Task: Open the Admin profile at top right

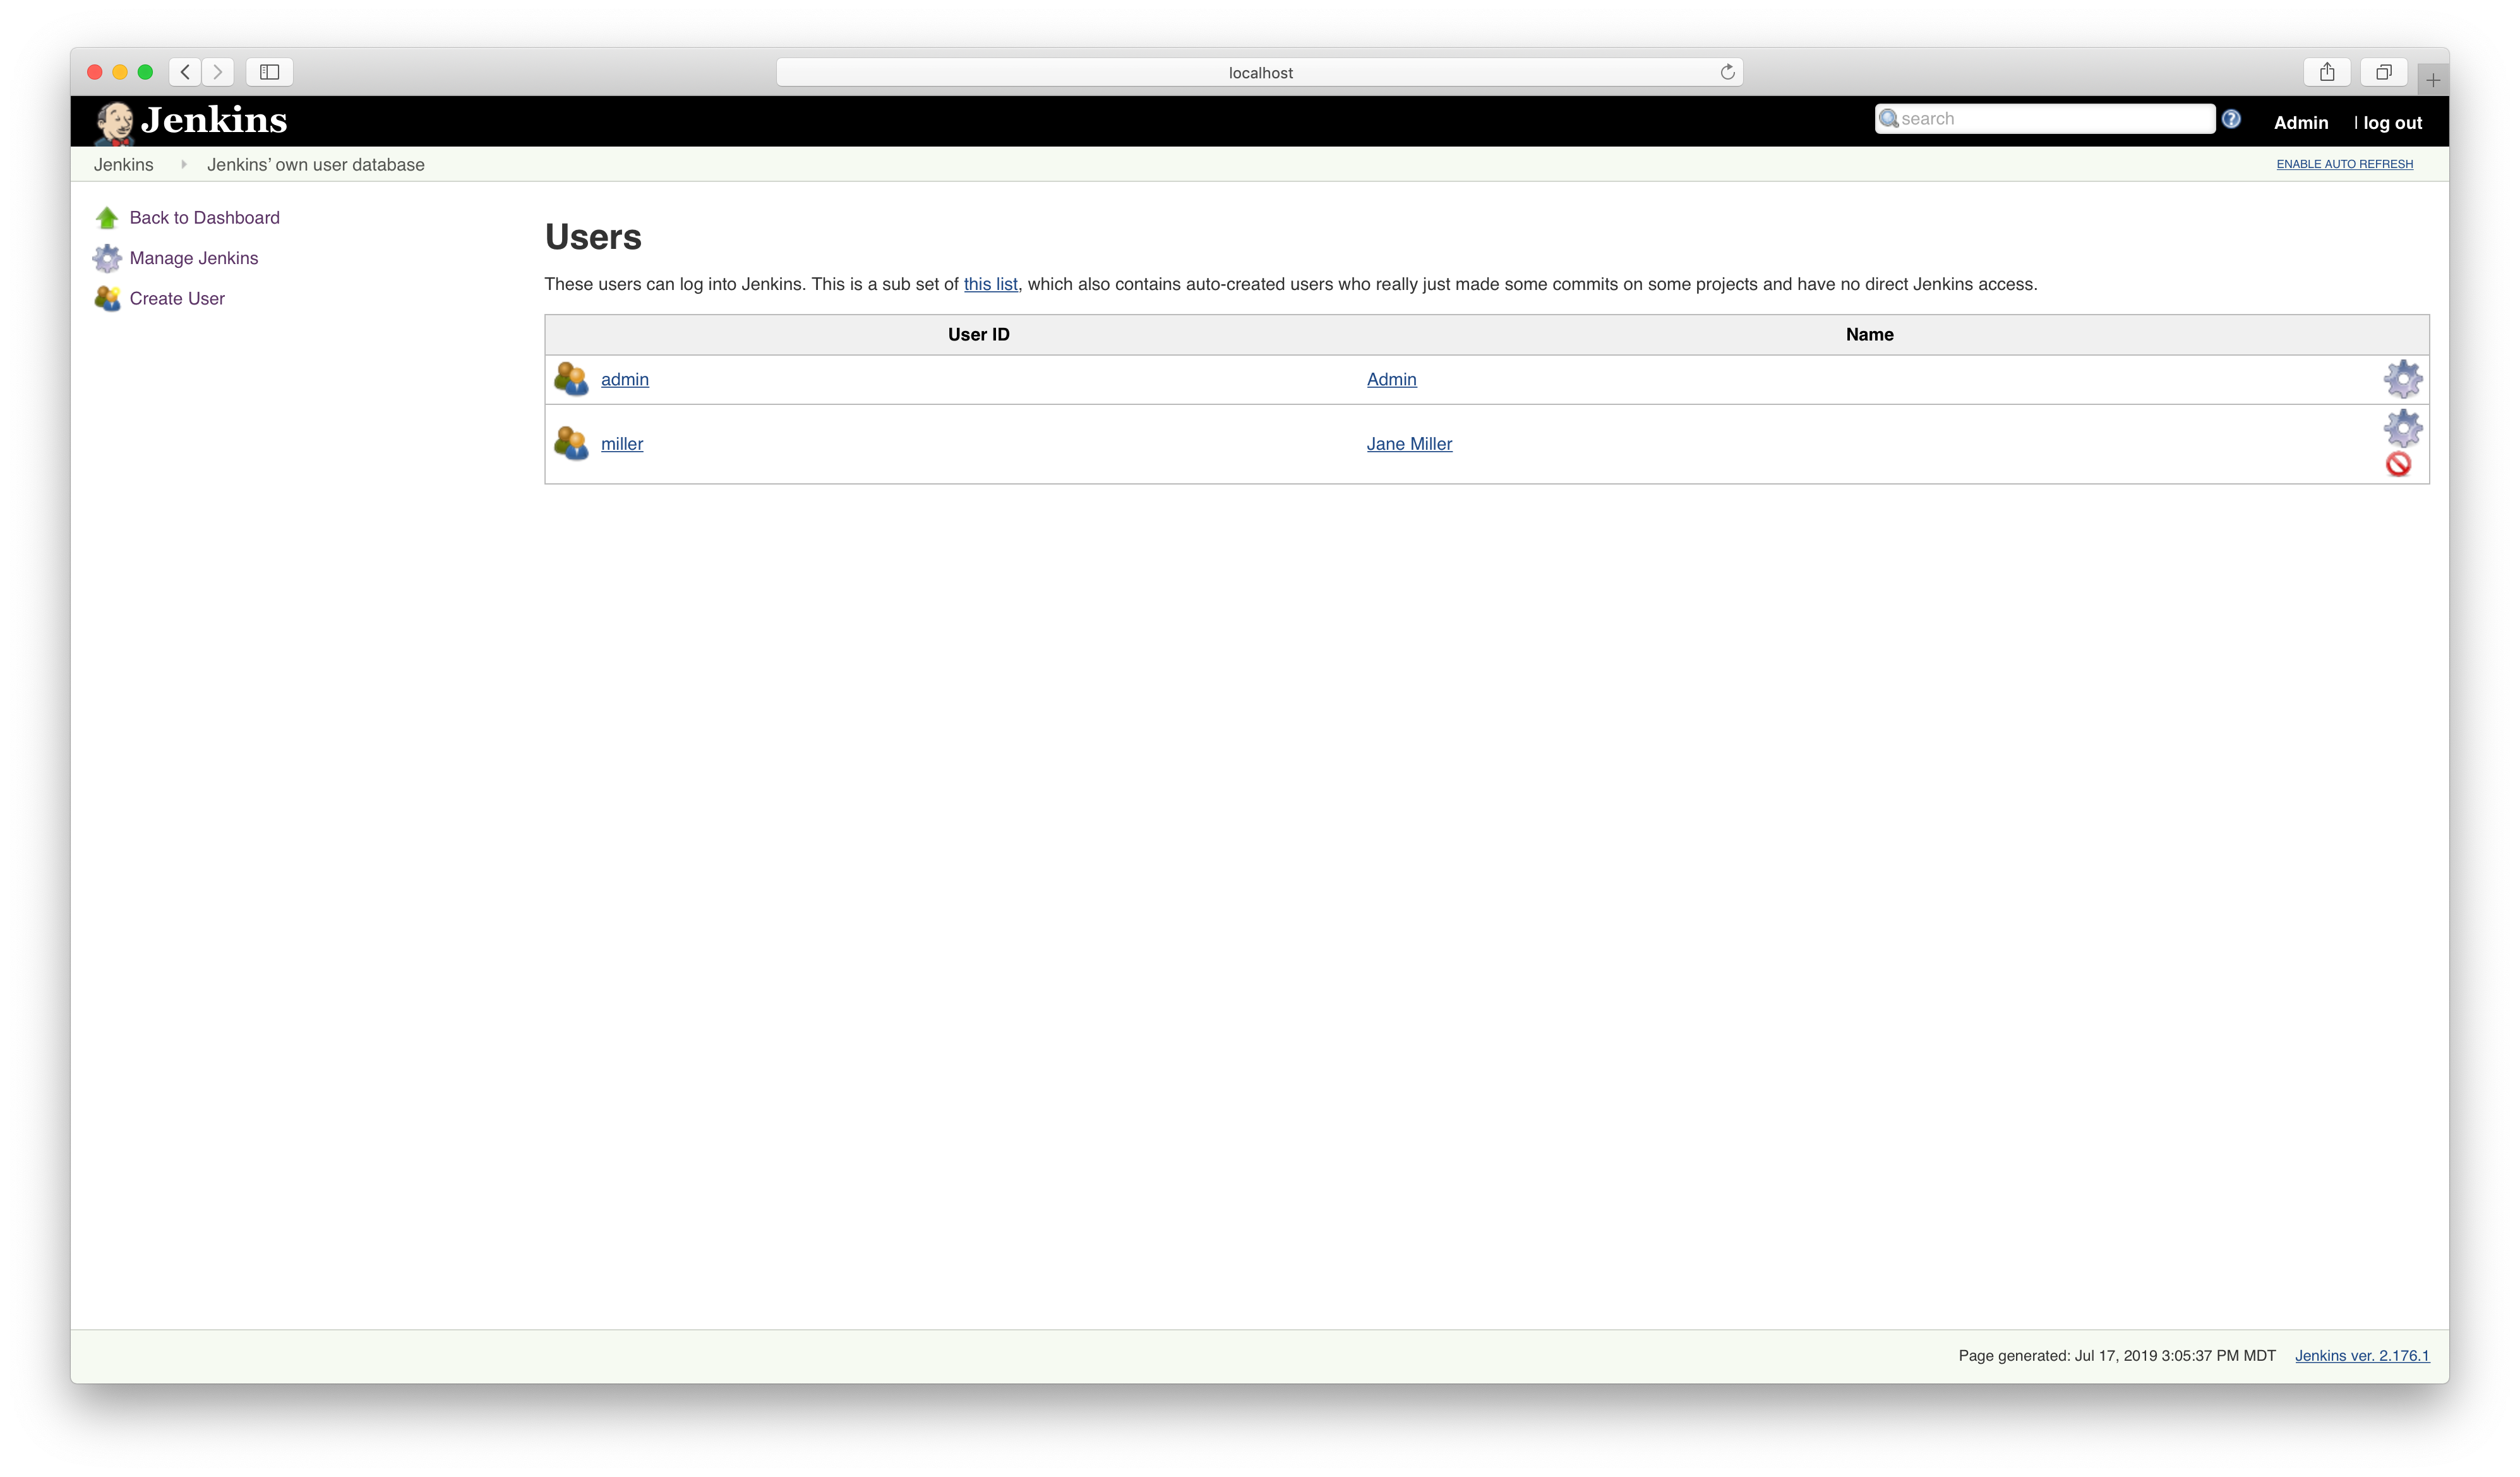Action: coord(2300,122)
